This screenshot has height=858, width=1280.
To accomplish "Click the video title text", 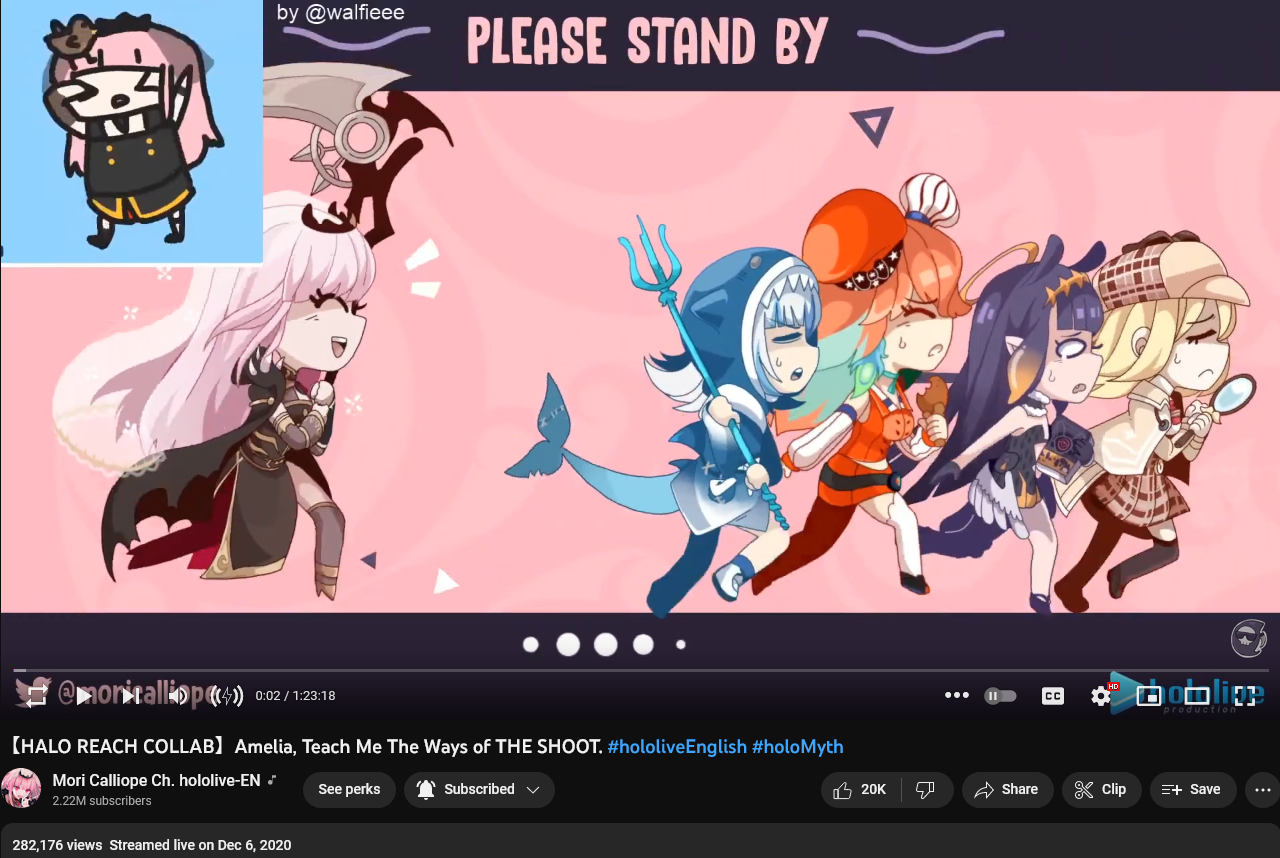I will (x=306, y=747).
